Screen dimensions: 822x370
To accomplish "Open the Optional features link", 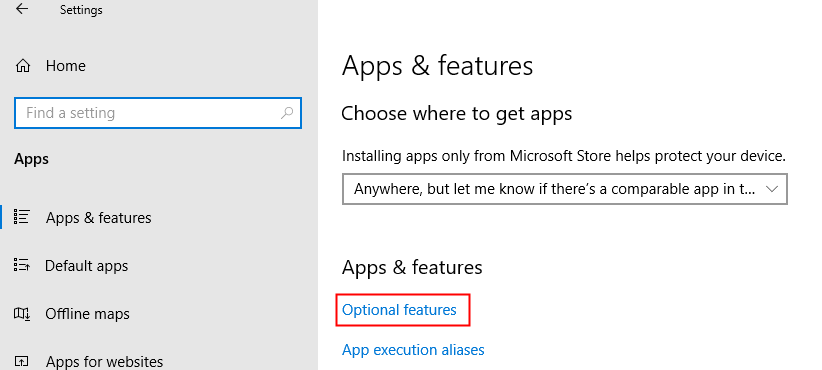I will click(x=399, y=310).
